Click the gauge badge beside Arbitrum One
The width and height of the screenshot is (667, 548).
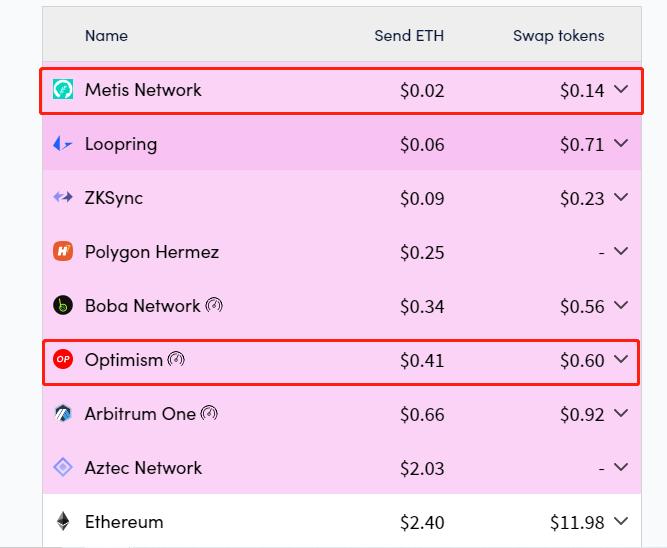click(209, 413)
